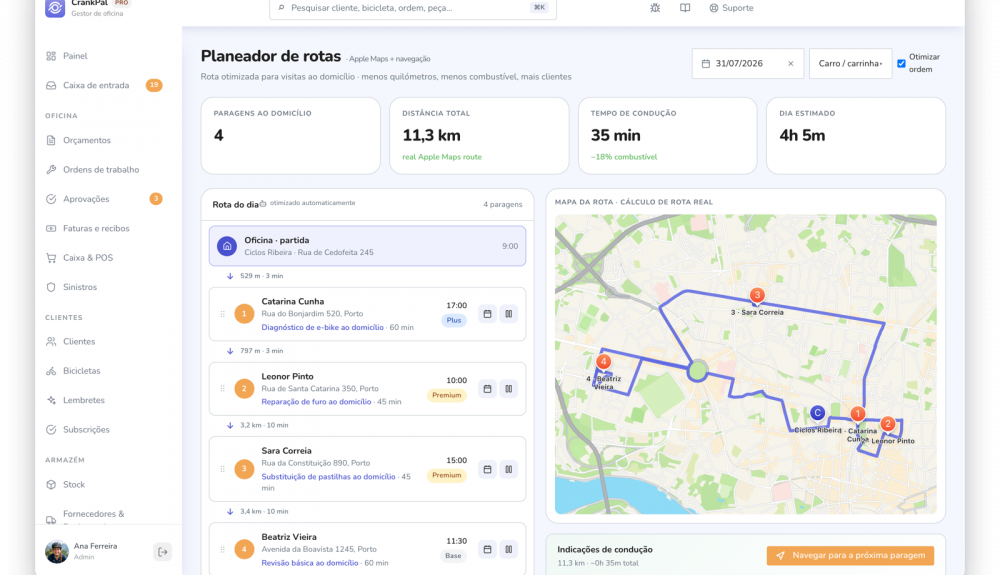Click the Stock box icon

coord(51,484)
